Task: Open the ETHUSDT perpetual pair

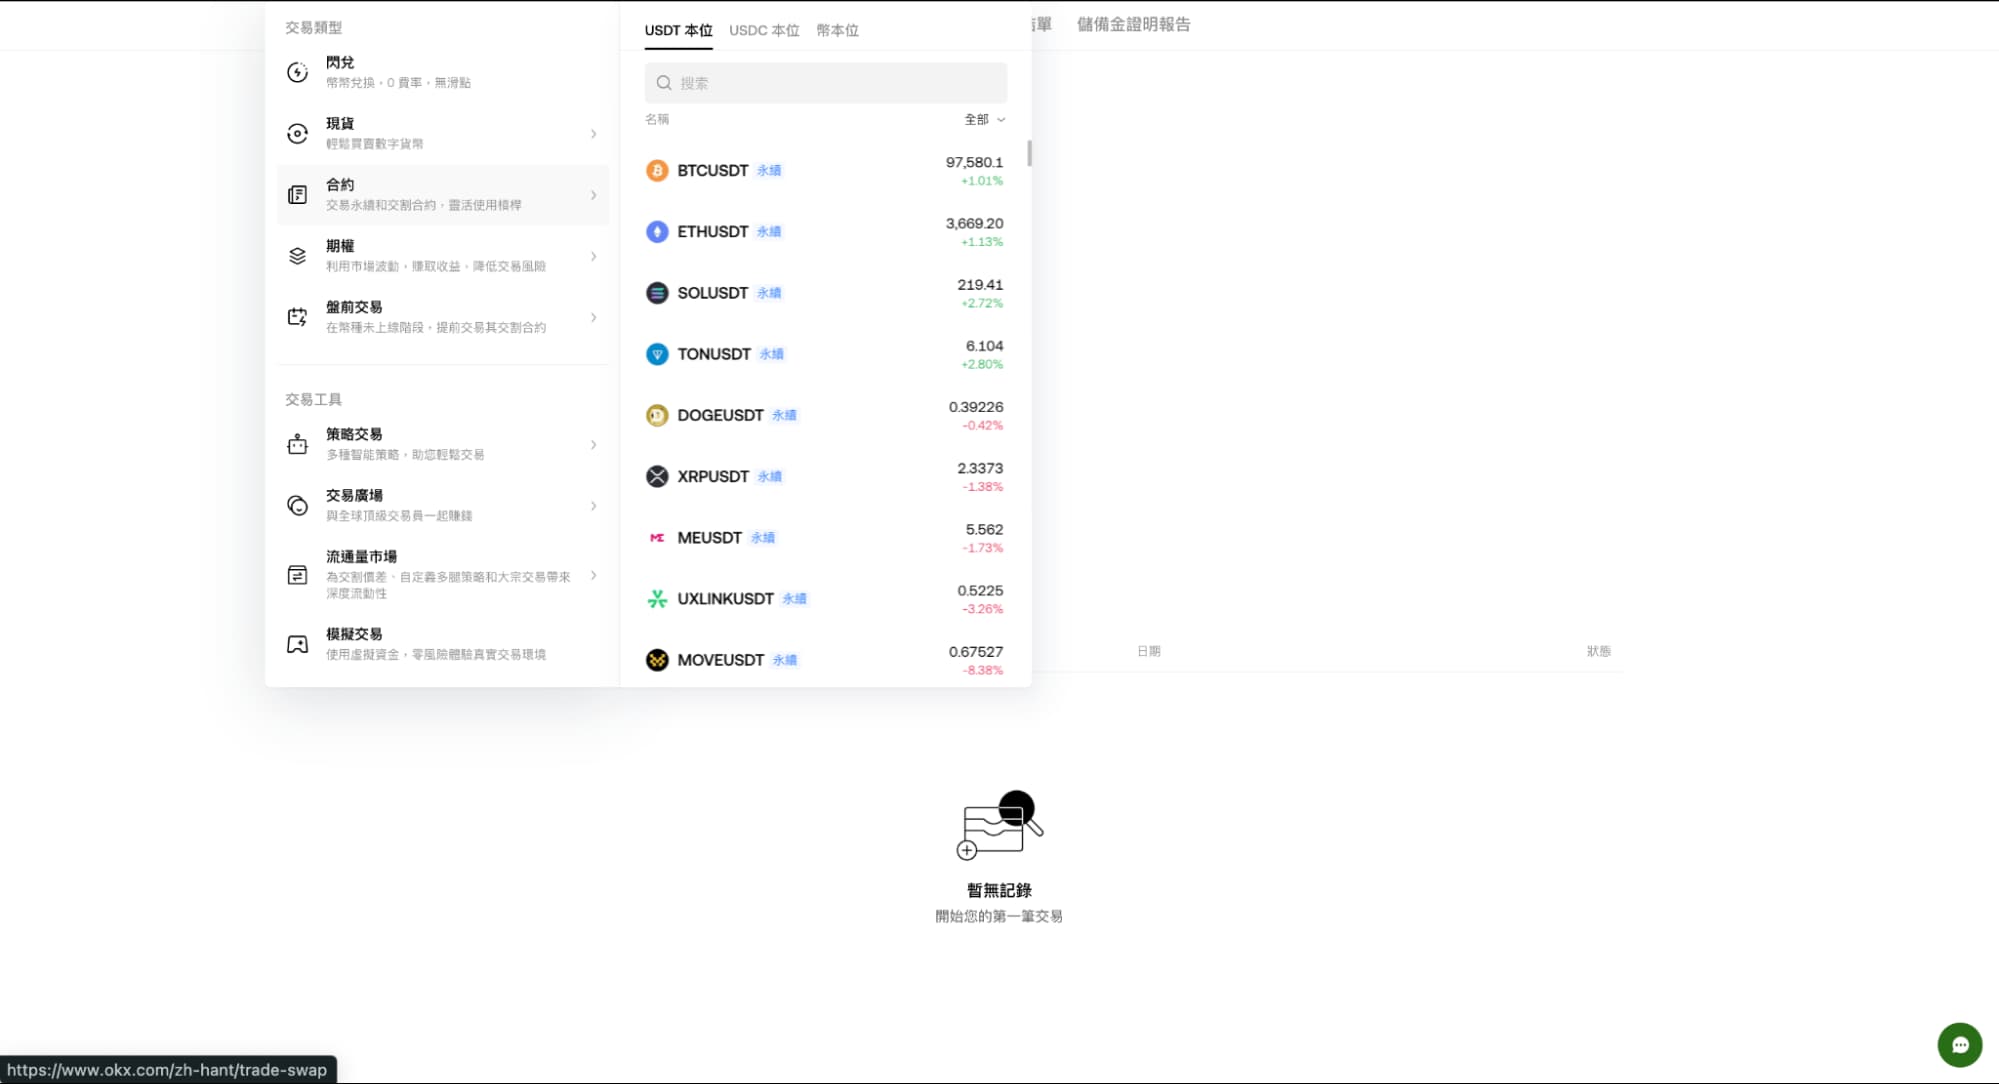Action: (825, 232)
